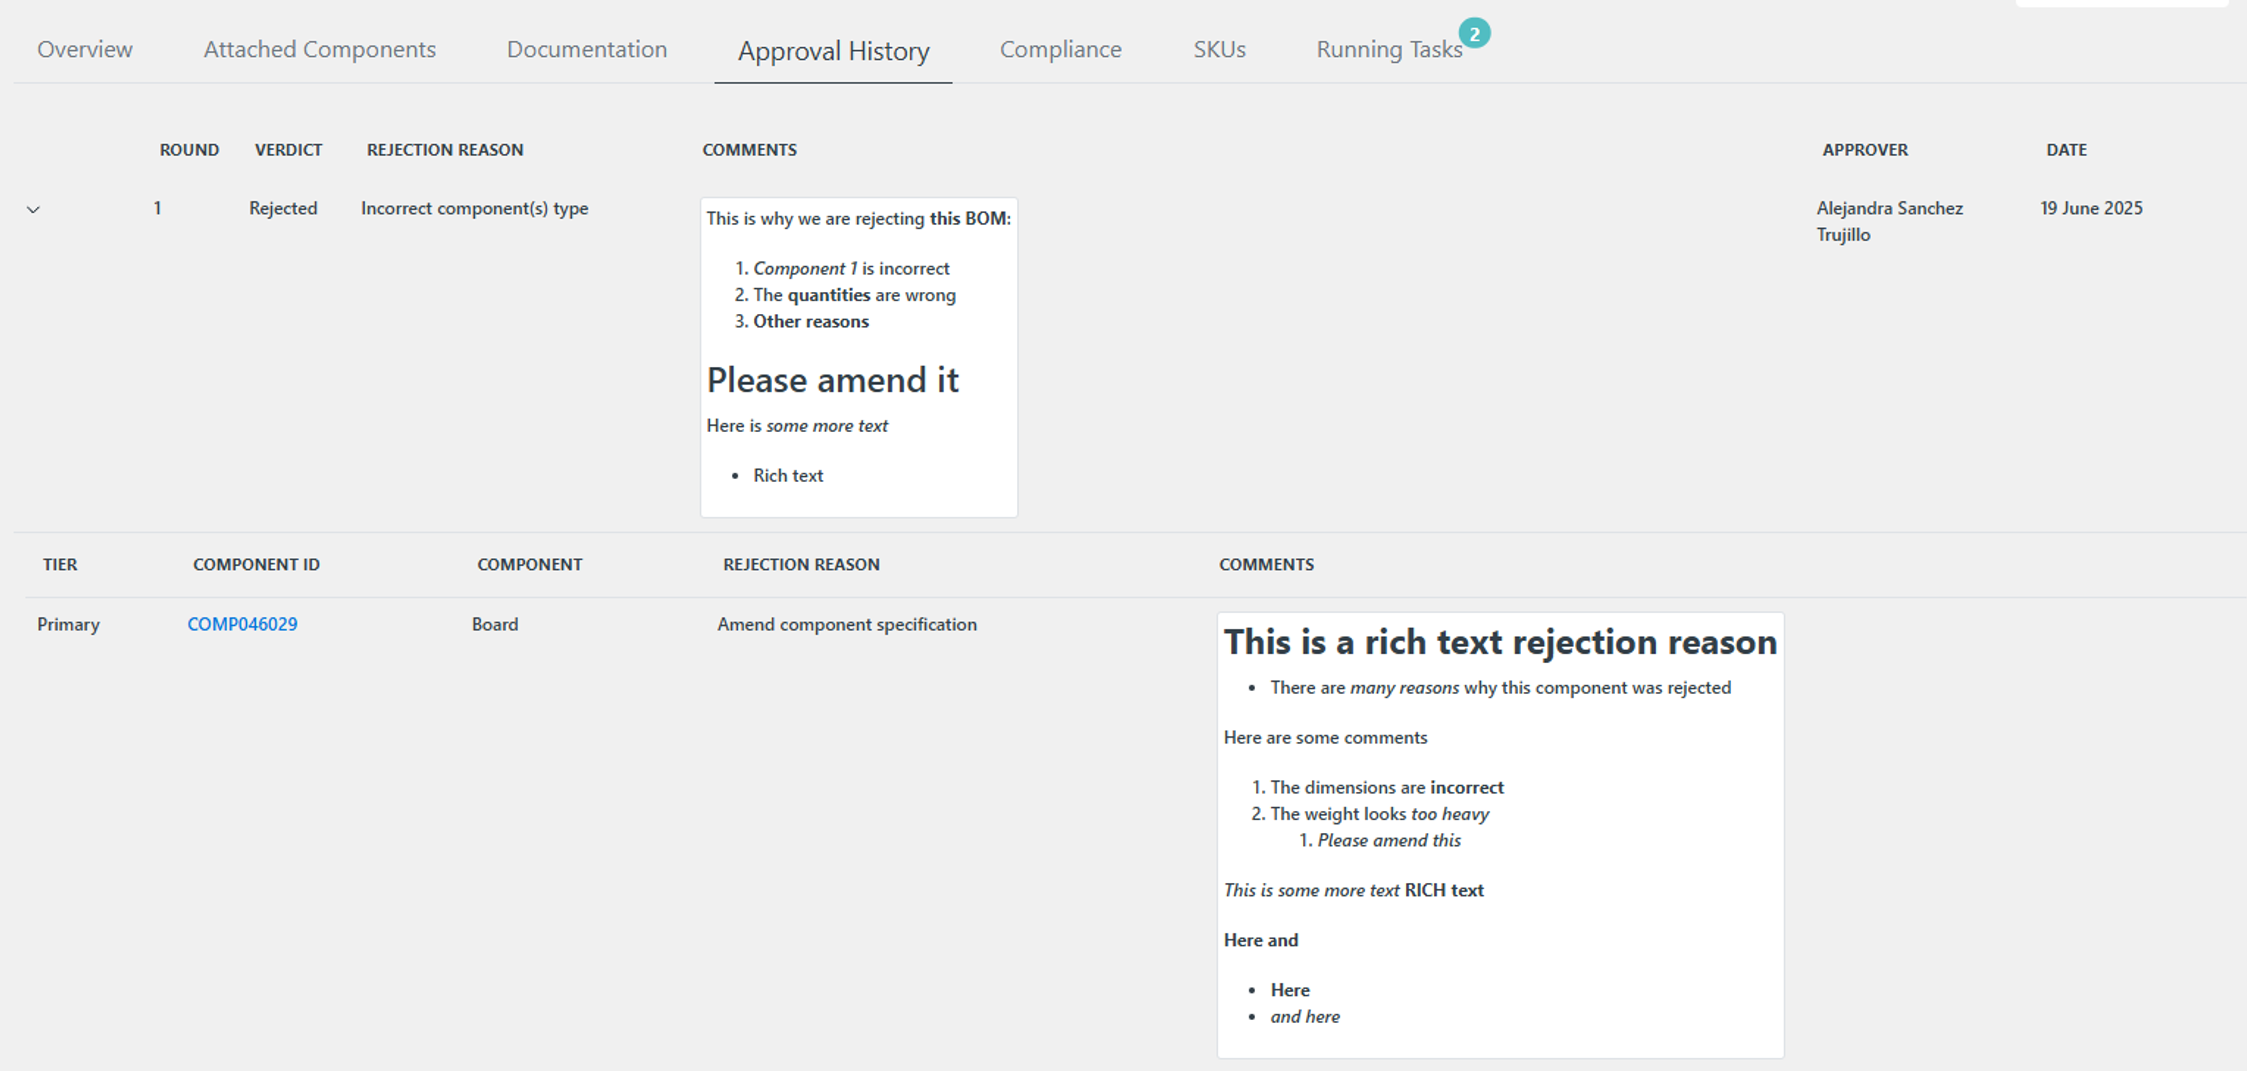
Task: Click the REJECTION REASON column header
Action: click(444, 149)
